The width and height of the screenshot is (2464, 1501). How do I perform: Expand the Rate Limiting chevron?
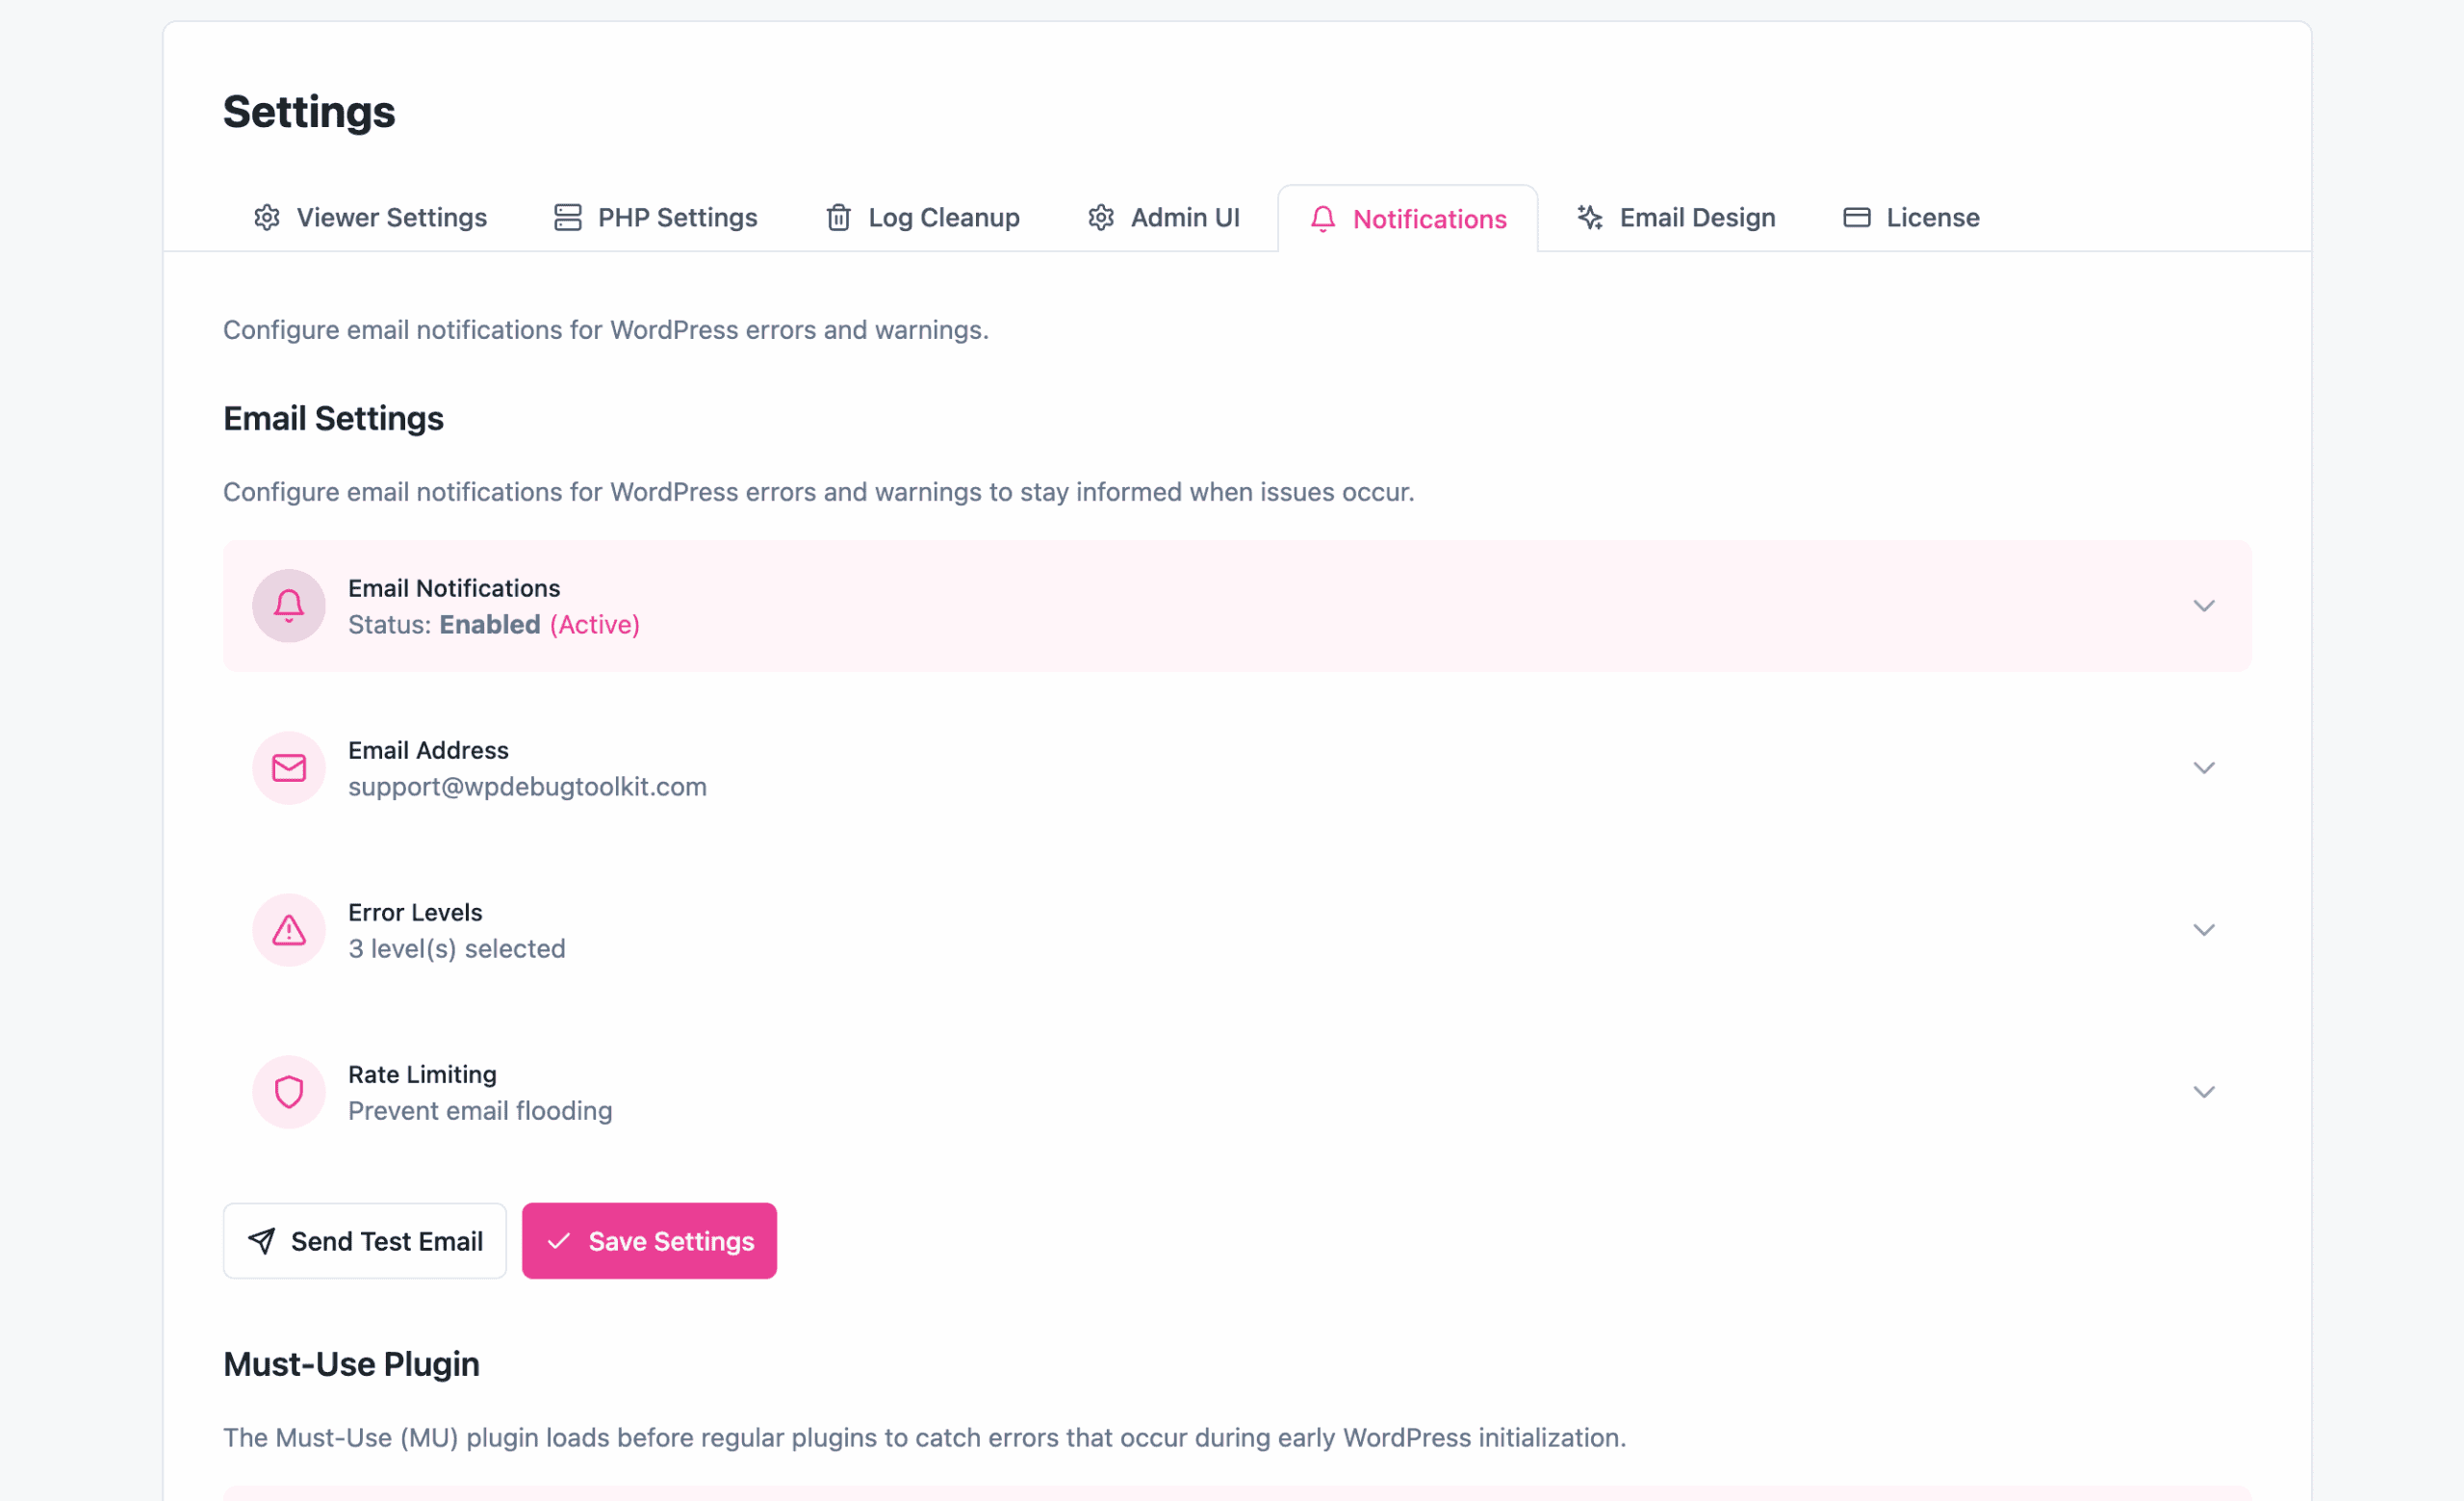tap(2203, 1092)
